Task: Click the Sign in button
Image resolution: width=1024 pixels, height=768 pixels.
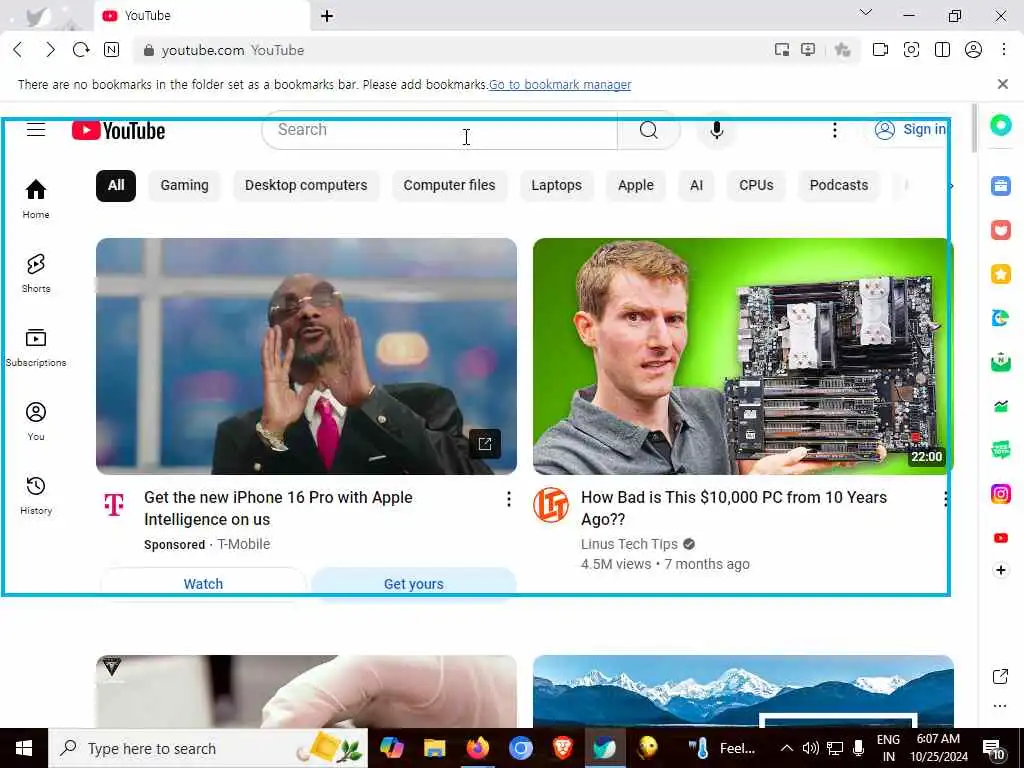Action: pyautogui.click(x=910, y=130)
